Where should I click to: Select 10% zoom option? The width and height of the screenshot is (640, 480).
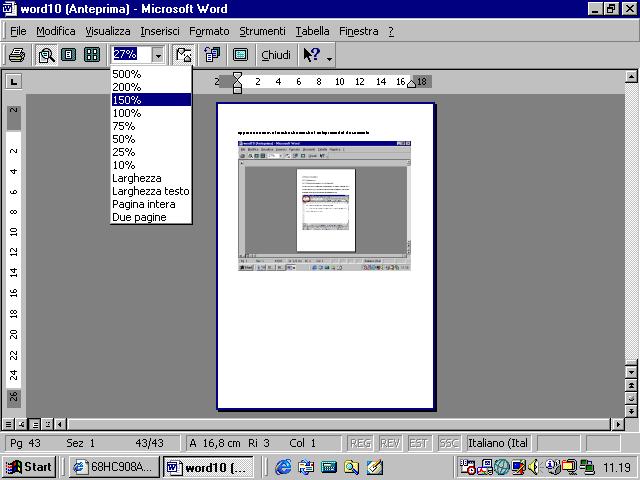[x=151, y=165]
